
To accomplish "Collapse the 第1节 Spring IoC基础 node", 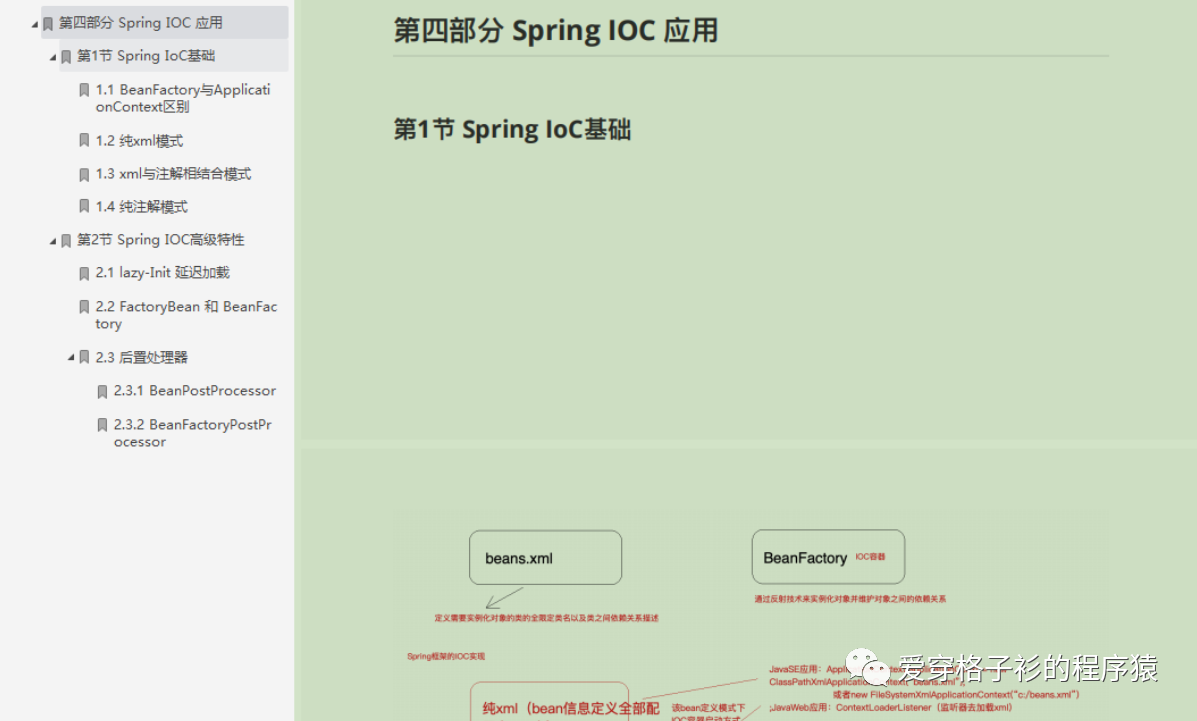I will tap(53, 57).
